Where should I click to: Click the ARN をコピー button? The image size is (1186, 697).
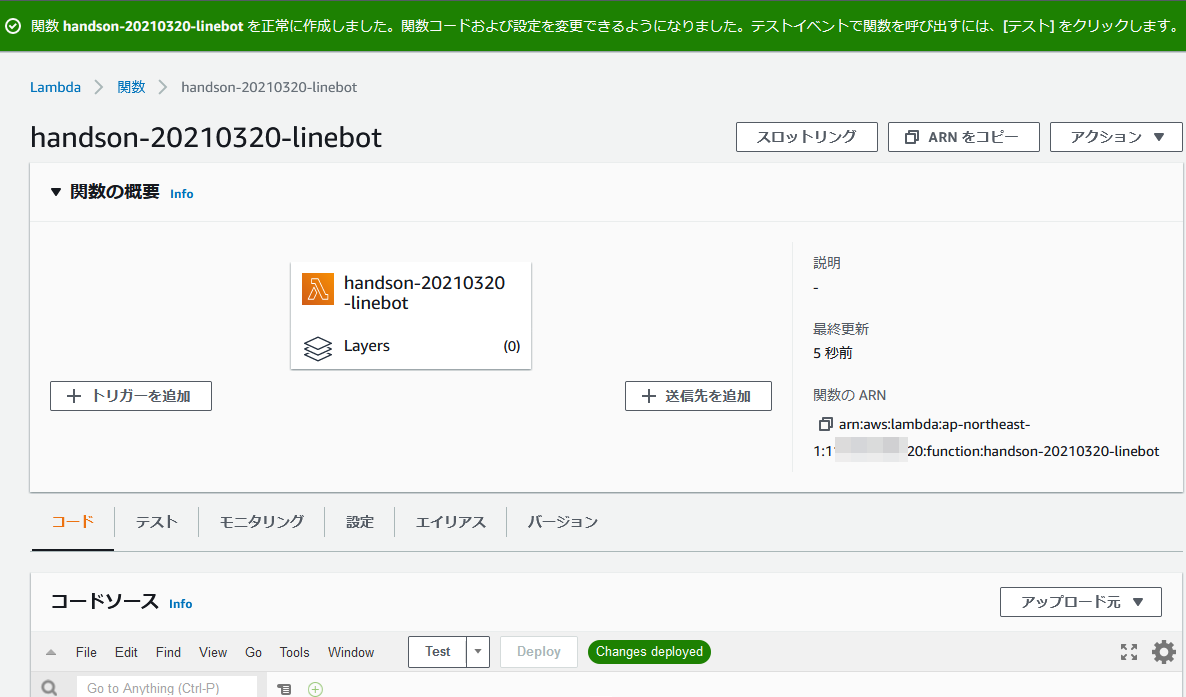coord(964,137)
